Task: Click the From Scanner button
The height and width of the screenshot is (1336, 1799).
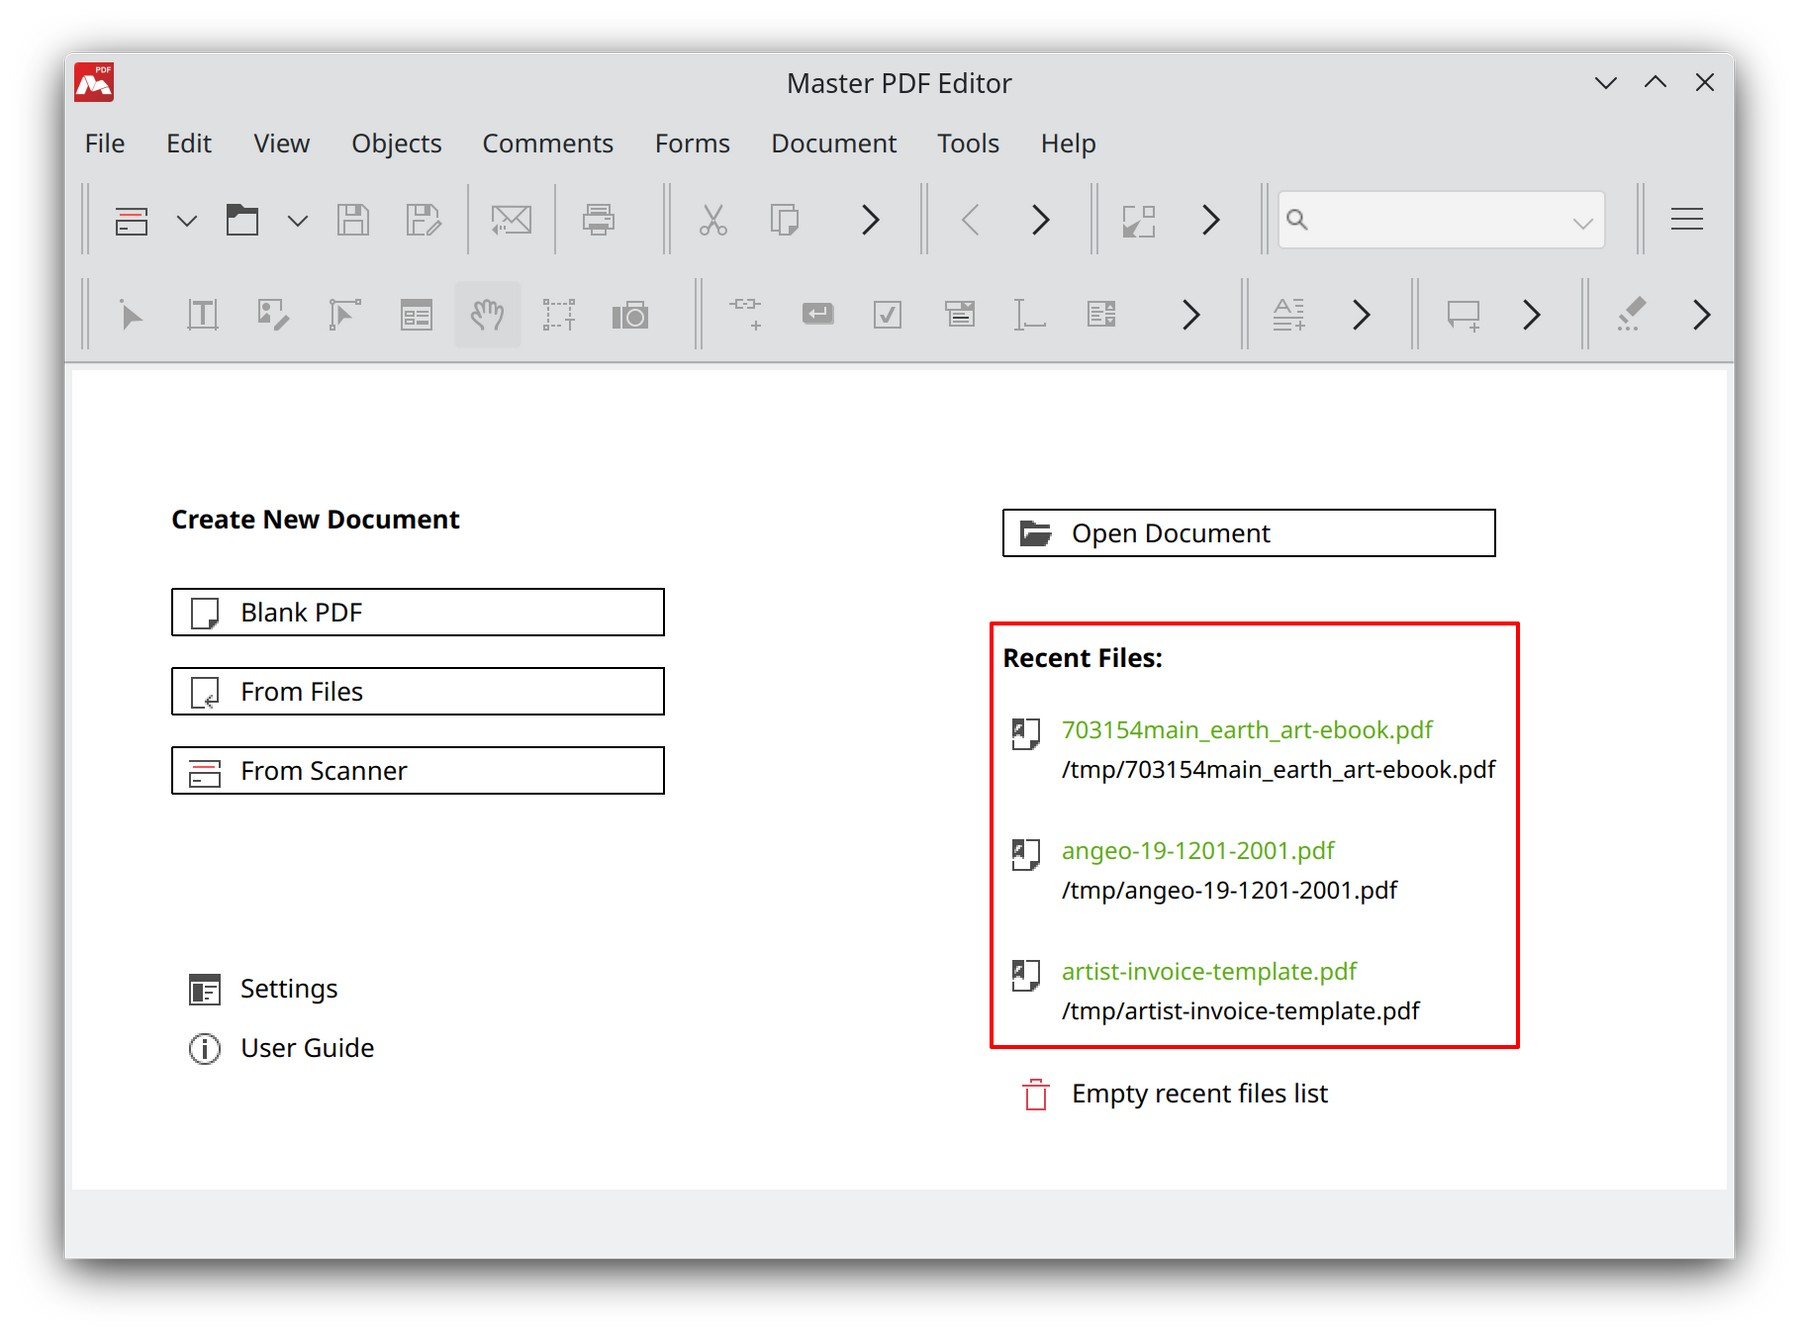Action: click(418, 770)
